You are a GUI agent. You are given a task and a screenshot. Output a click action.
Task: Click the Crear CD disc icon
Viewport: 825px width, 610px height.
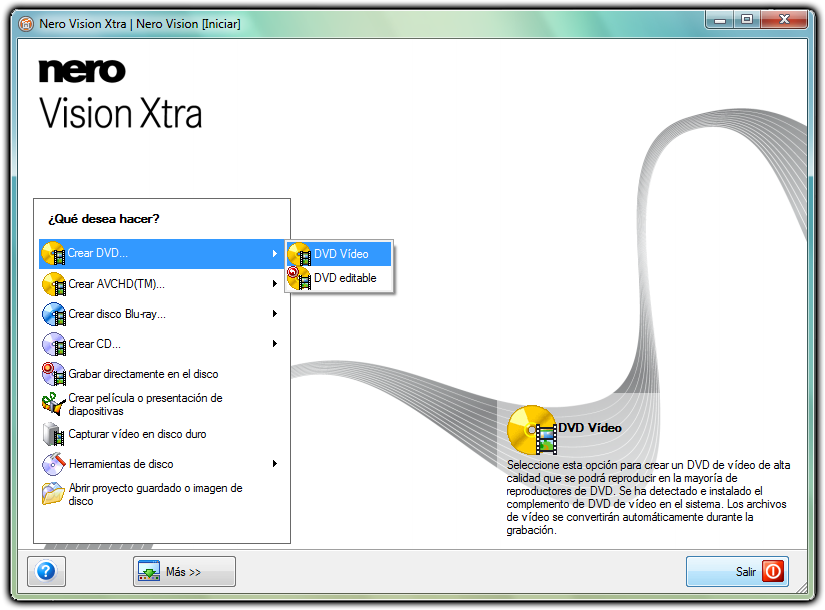pyautogui.click(x=53, y=344)
